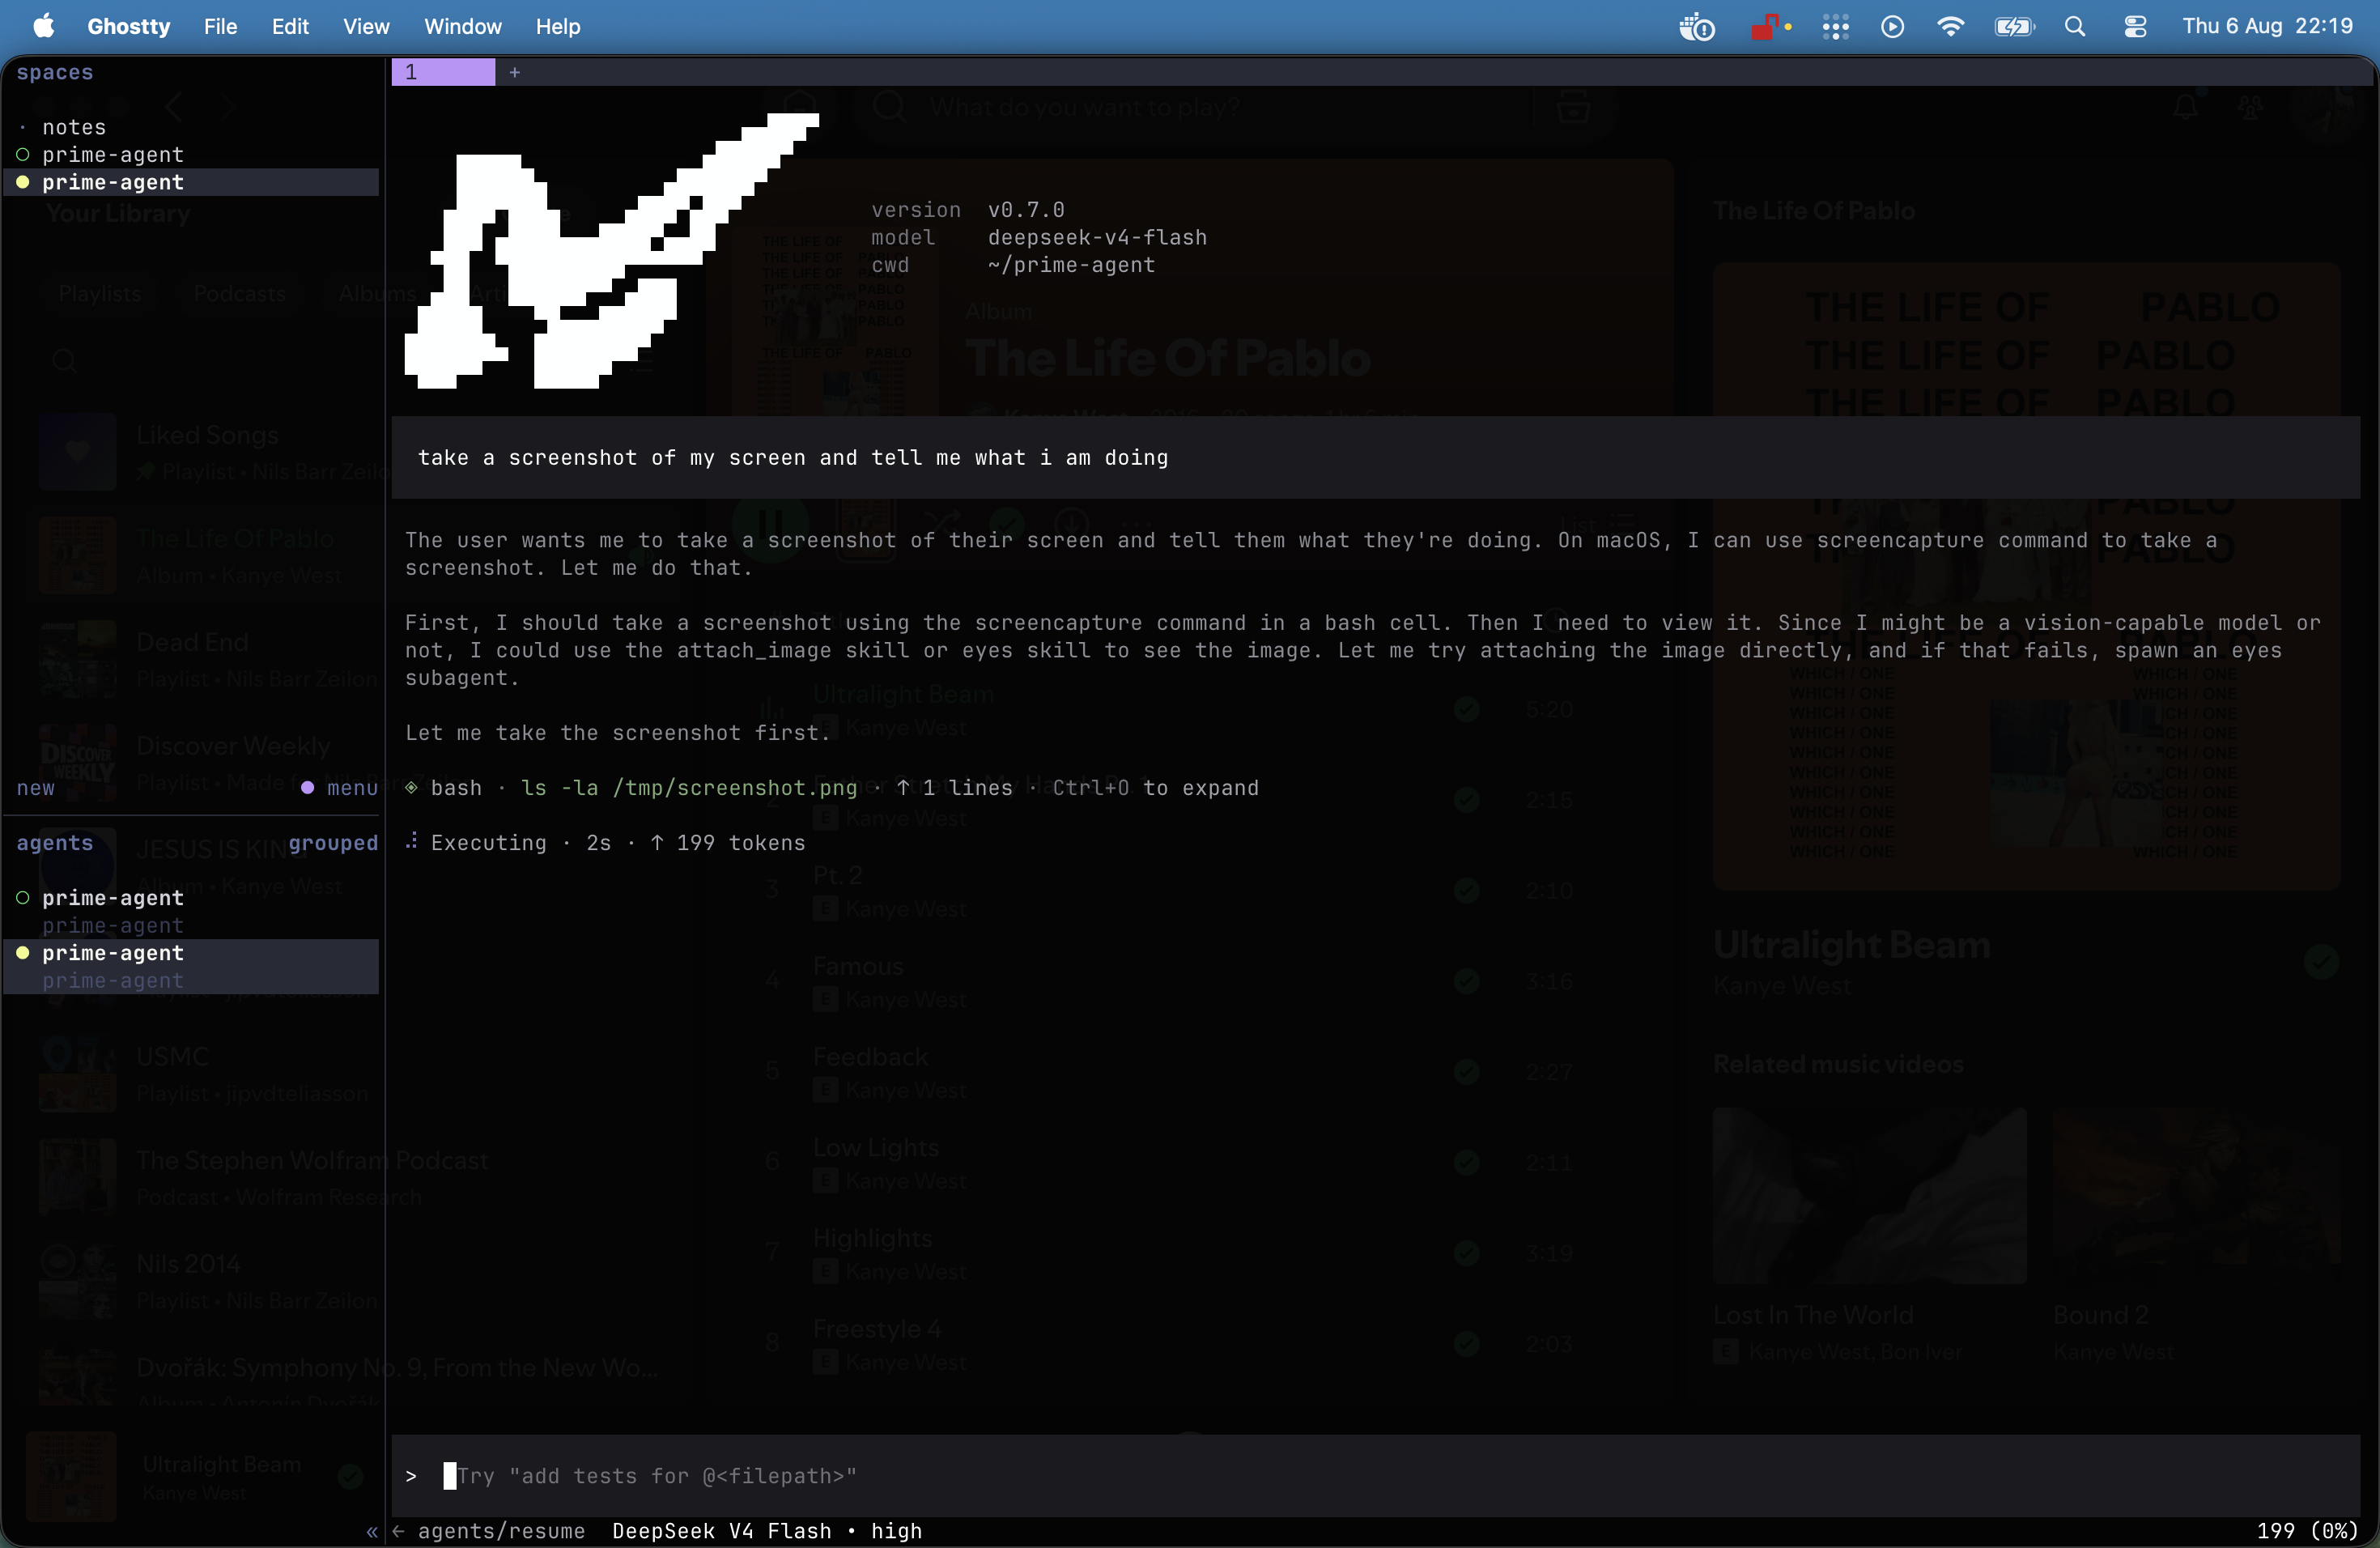This screenshot has width=2380, height=1548.
Task: Open the File menu
Action: coord(220,26)
